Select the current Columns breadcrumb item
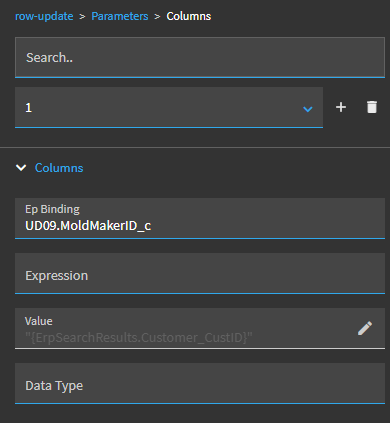Viewport: 390px width, 423px height. click(x=189, y=16)
